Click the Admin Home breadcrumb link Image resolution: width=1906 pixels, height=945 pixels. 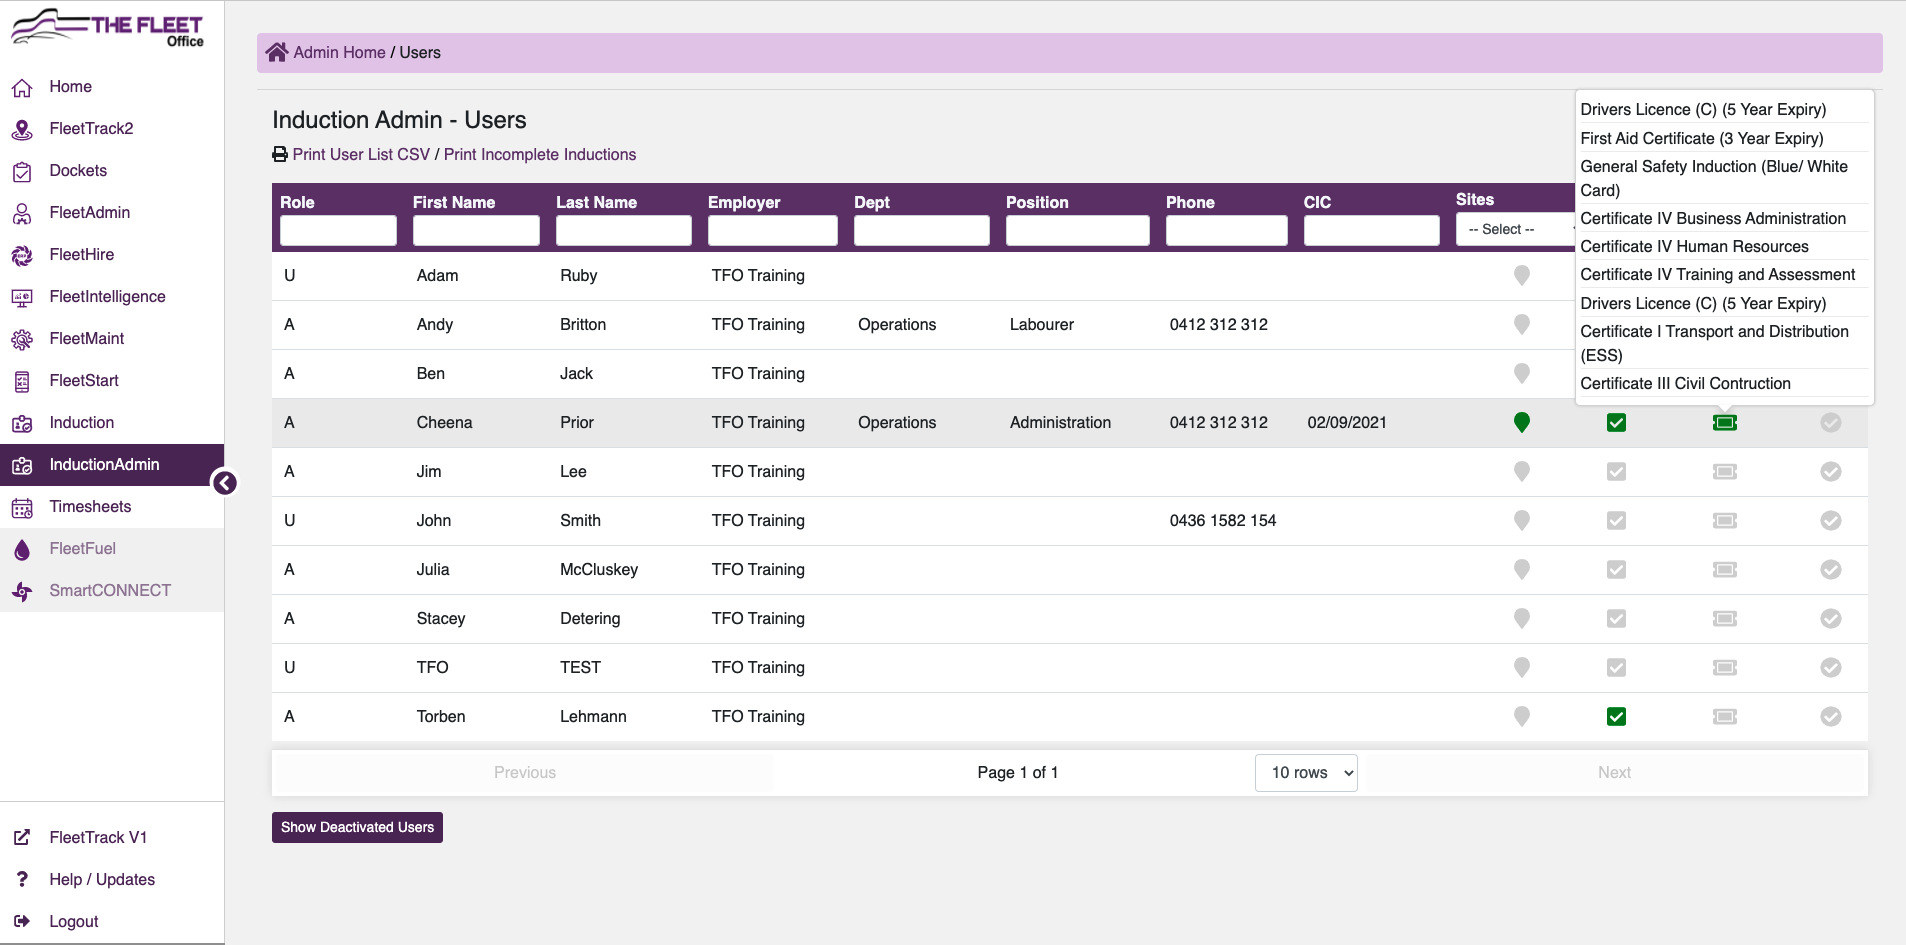[x=339, y=52]
